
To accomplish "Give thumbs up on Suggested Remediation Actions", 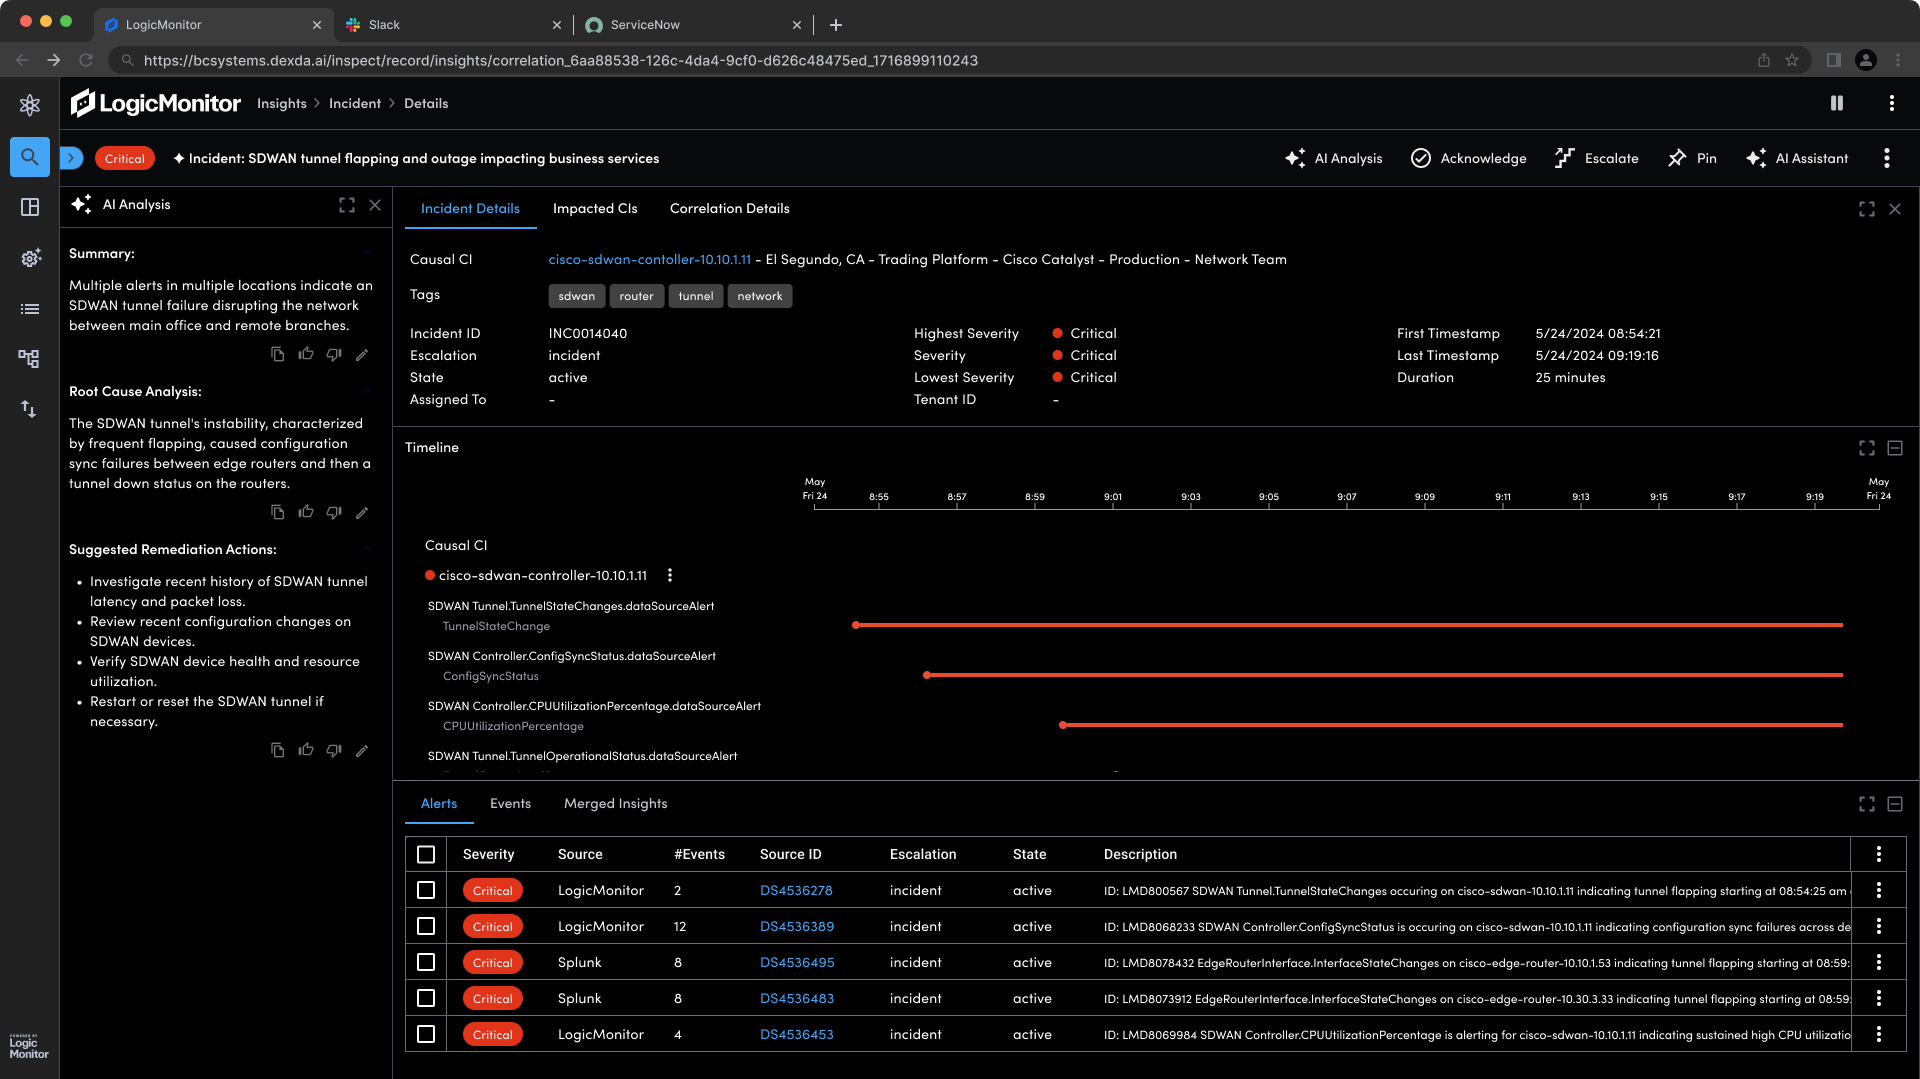I will tap(306, 750).
